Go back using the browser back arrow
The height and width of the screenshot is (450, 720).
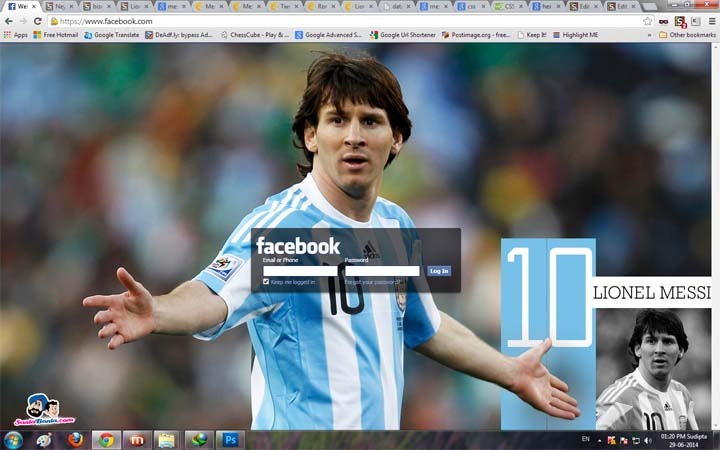[8, 21]
